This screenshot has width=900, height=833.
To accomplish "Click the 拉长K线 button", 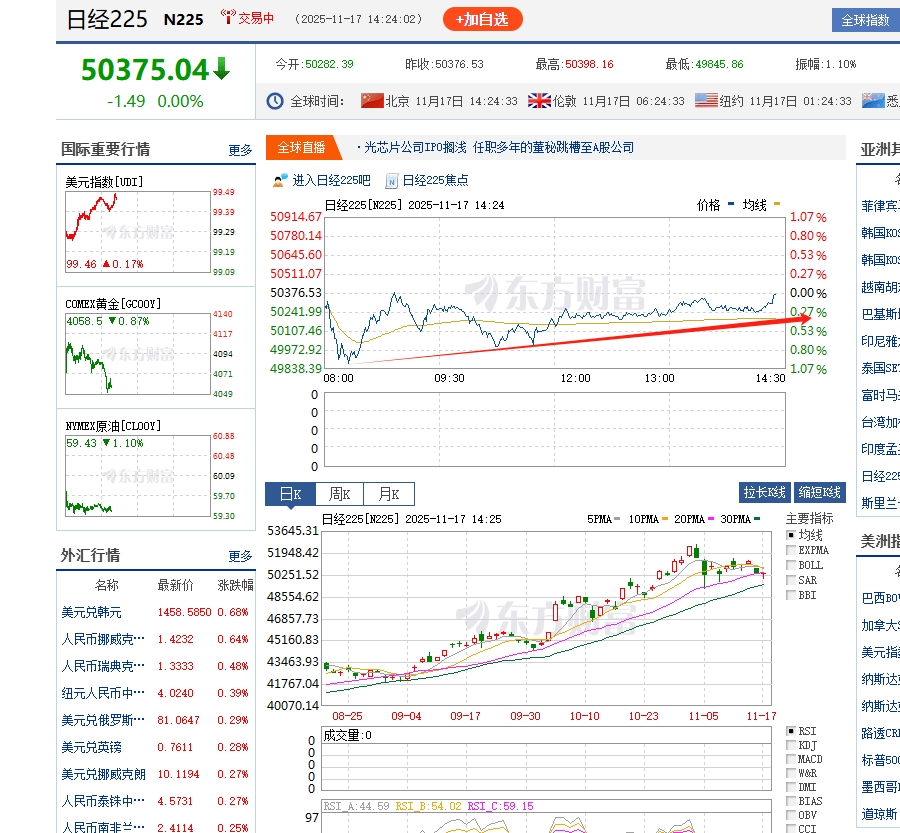I will pyautogui.click(x=764, y=492).
